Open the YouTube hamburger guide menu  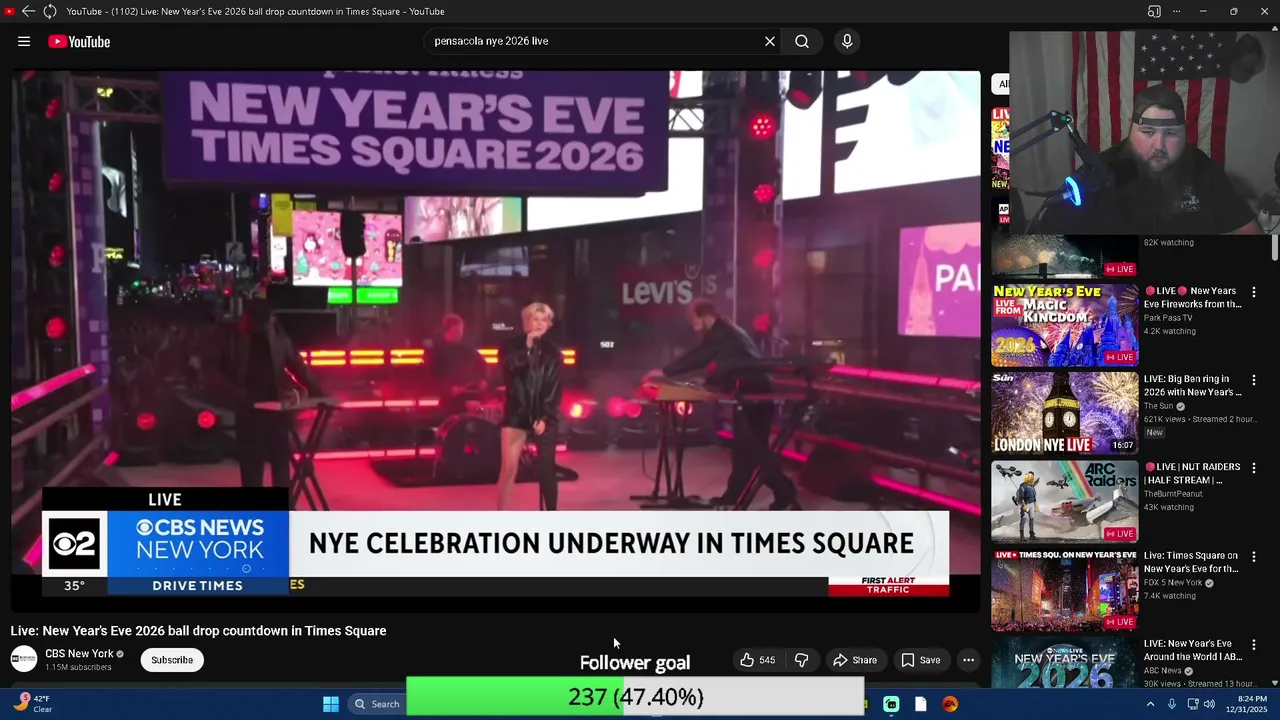point(24,41)
